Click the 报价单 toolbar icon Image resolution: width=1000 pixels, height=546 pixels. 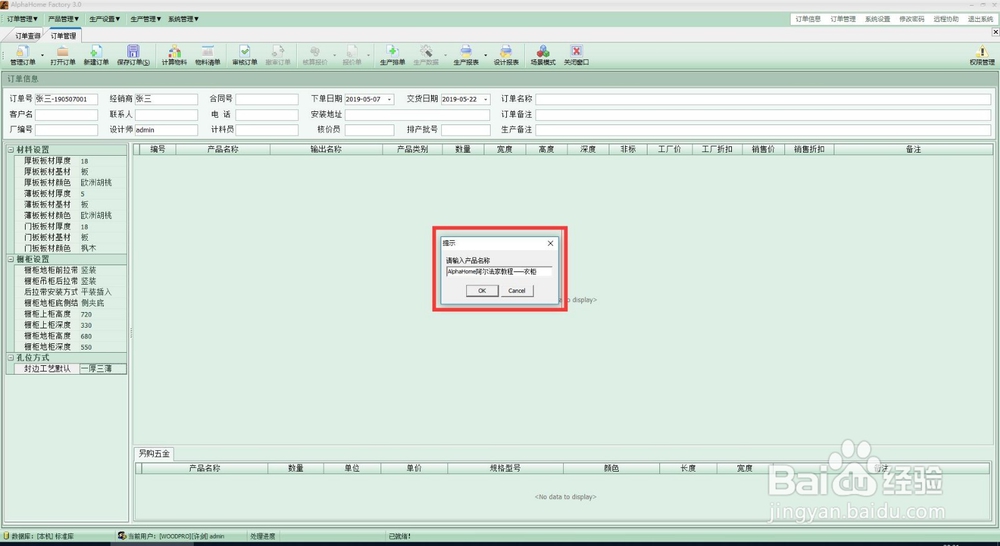(x=351, y=55)
